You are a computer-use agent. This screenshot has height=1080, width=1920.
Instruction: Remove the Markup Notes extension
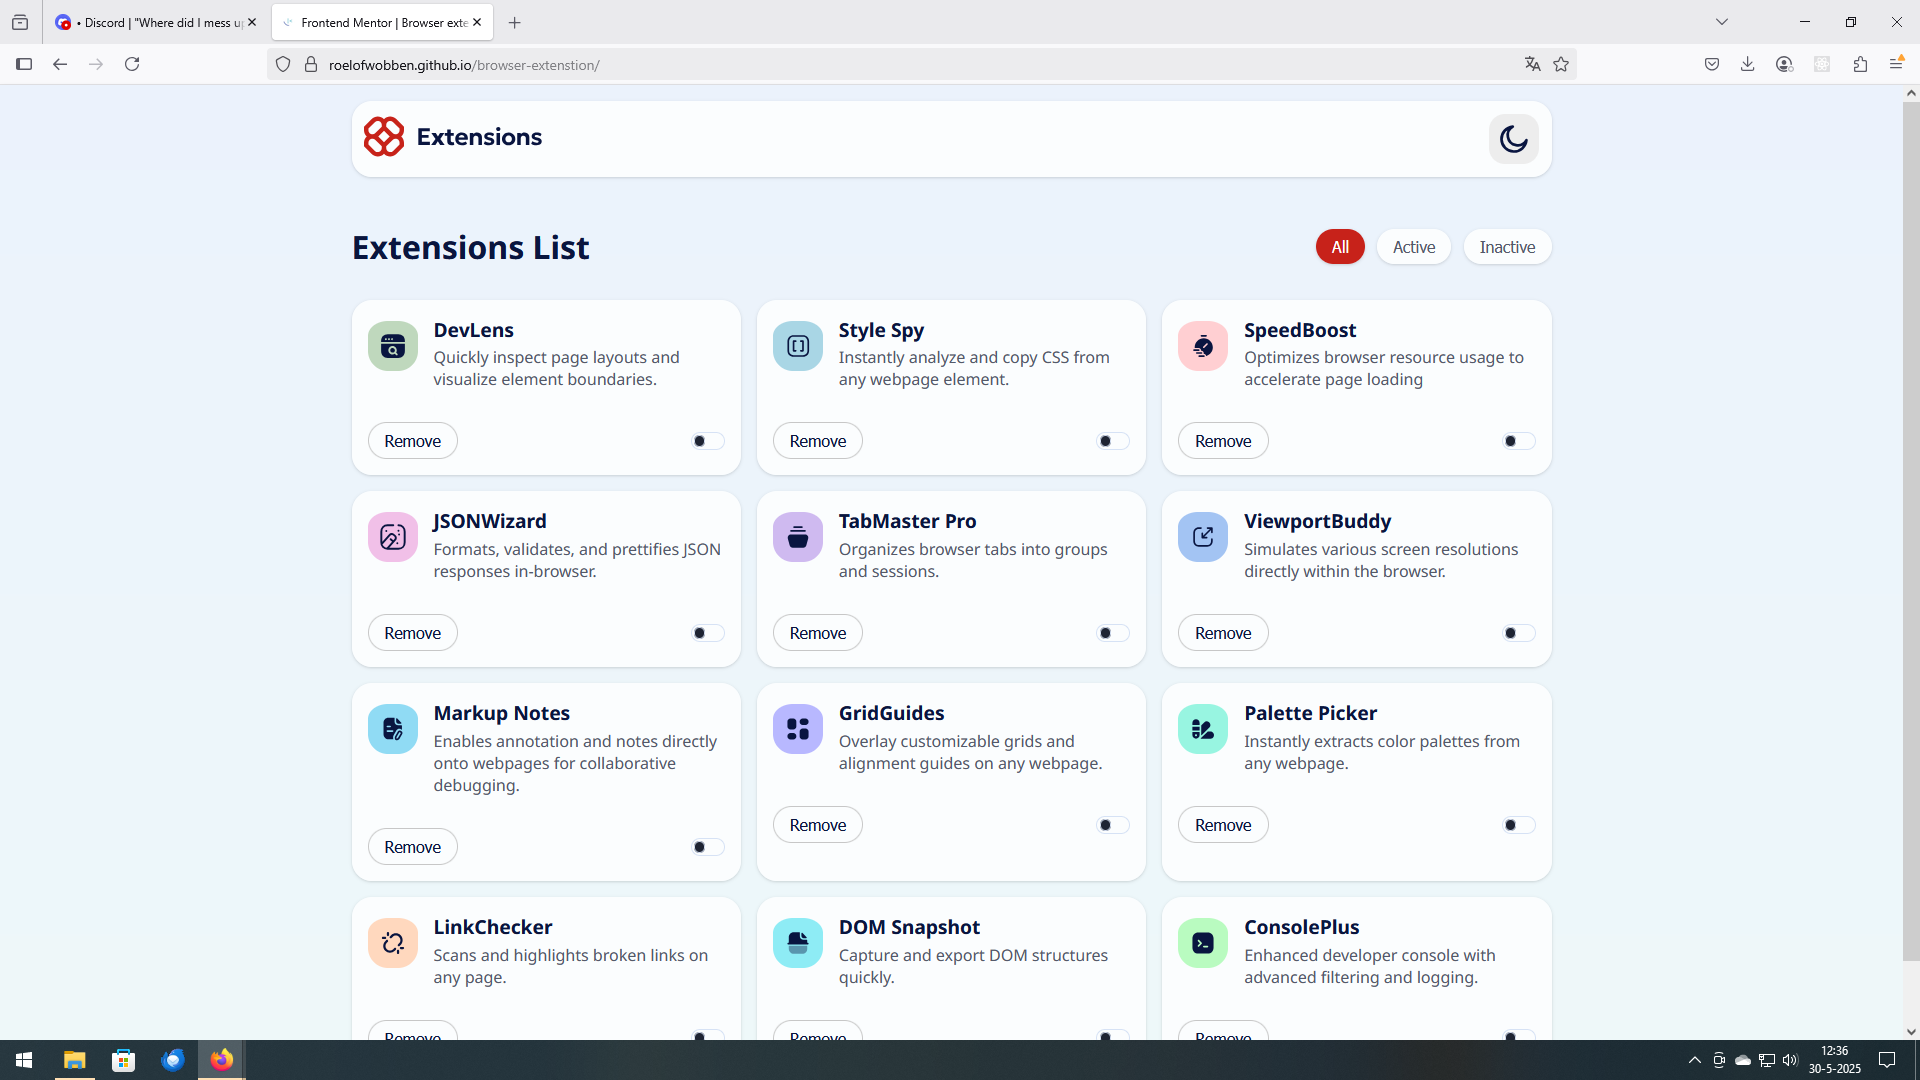(x=412, y=847)
